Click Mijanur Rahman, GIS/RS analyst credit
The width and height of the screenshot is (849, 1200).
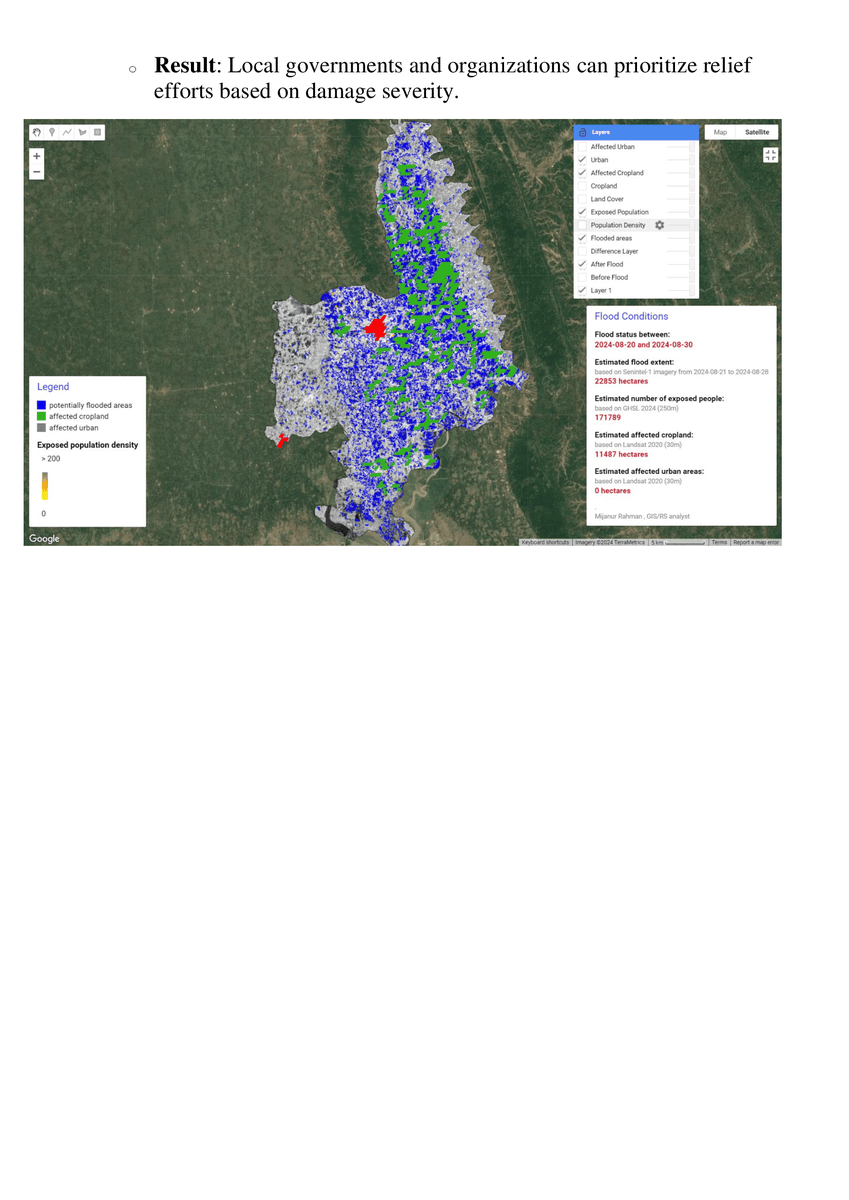(642, 516)
